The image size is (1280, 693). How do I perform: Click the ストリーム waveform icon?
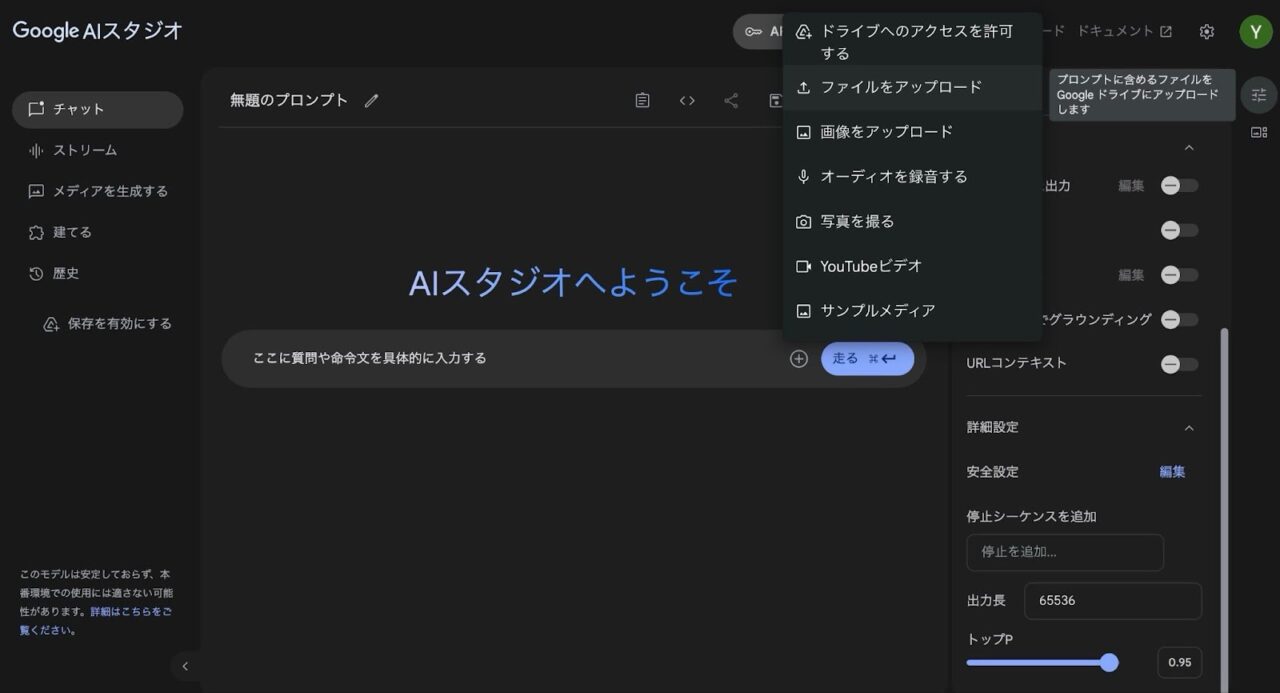click(37, 150)
